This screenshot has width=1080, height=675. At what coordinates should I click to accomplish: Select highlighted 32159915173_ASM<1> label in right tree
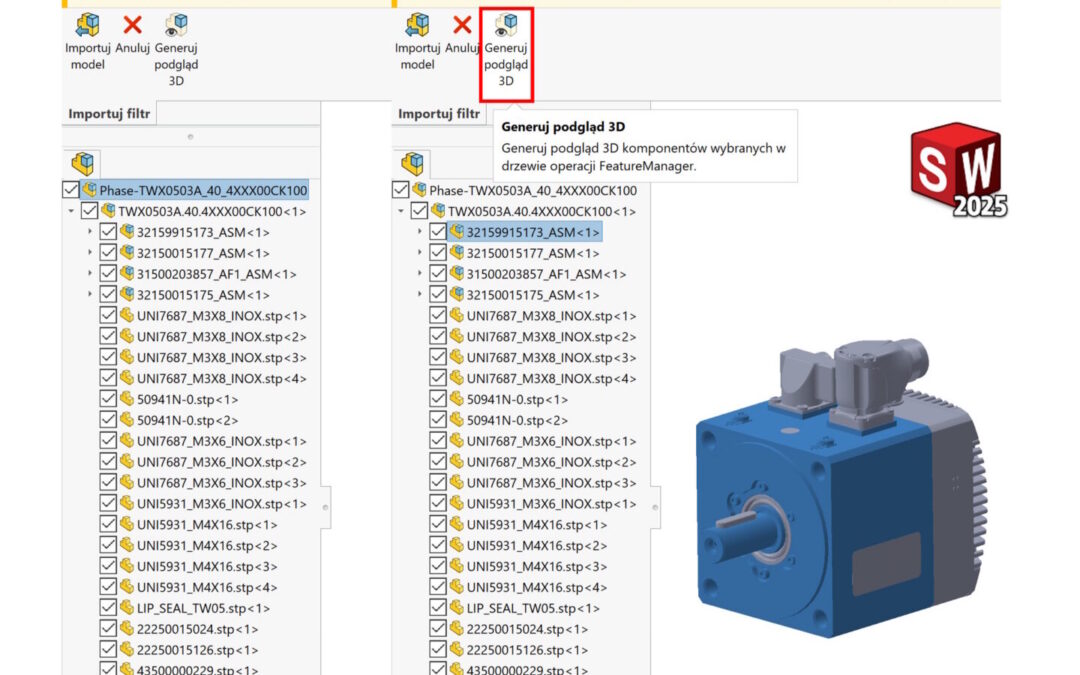(x=533, y=232)
